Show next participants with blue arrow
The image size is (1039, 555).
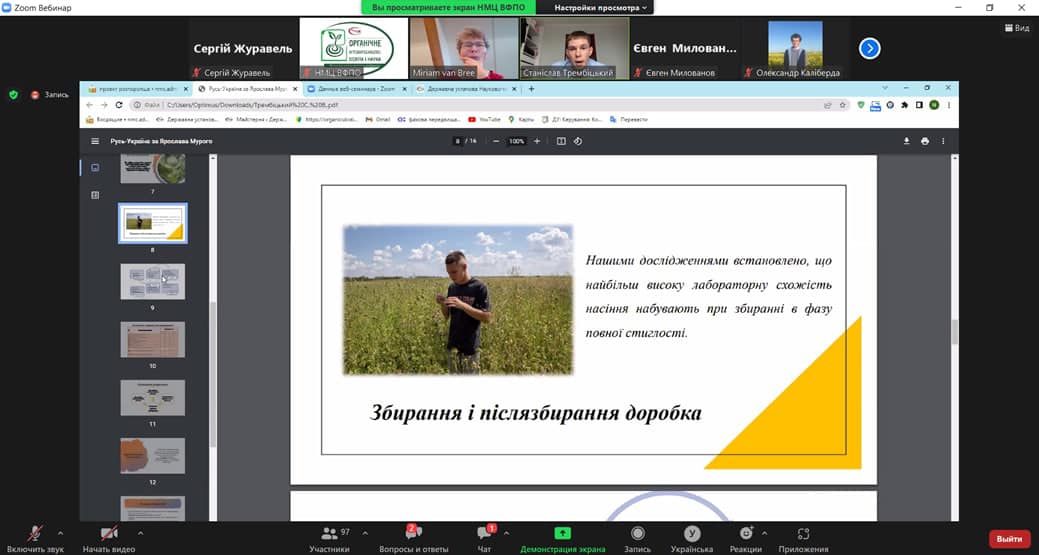point(869,48)
